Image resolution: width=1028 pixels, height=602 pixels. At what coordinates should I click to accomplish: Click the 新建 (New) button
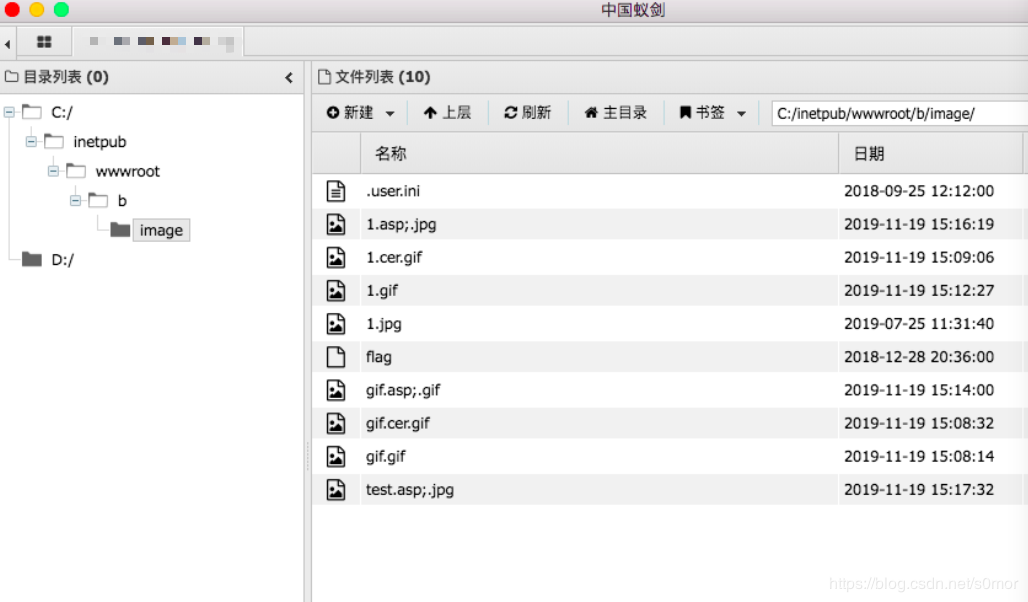(350, 113)
